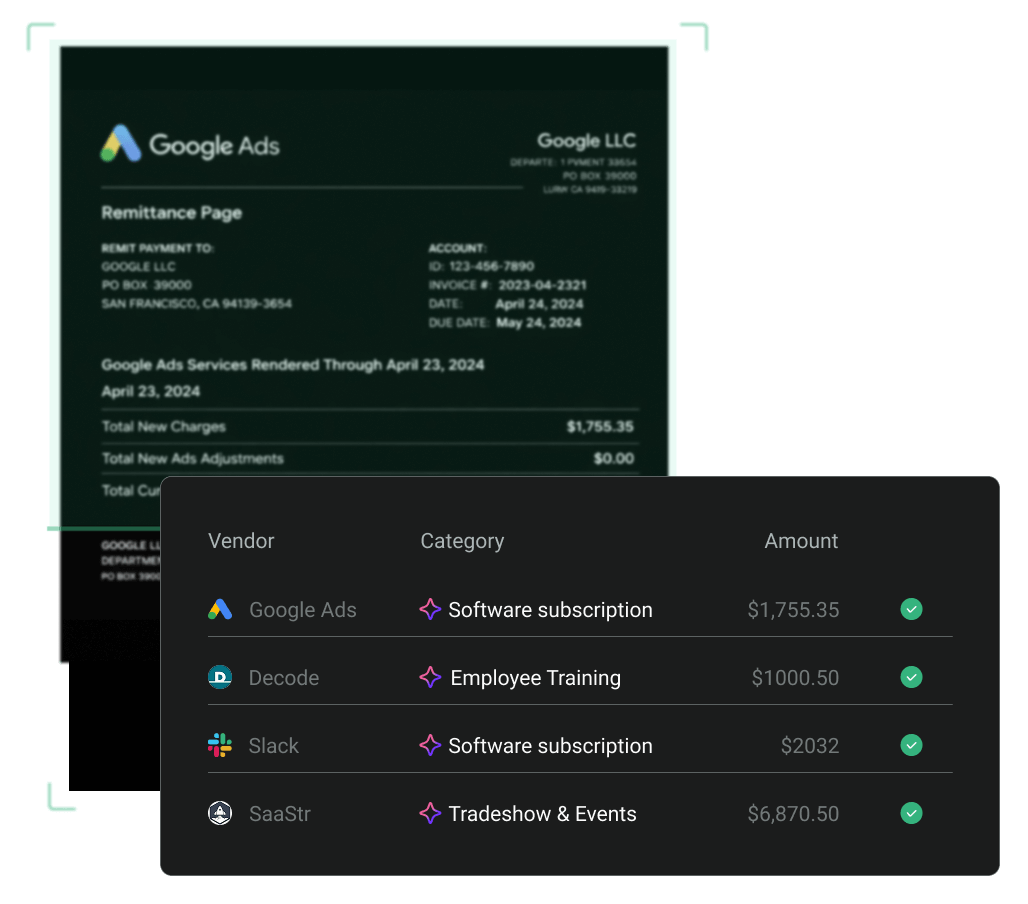Click the SaaStr vendor logo icon
1028x904 pixels.
click(220, 813)
